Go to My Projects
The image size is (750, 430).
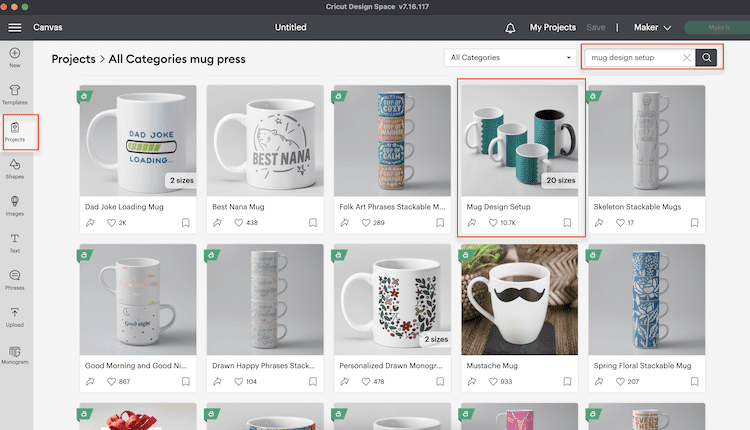(x=552, y=28)
